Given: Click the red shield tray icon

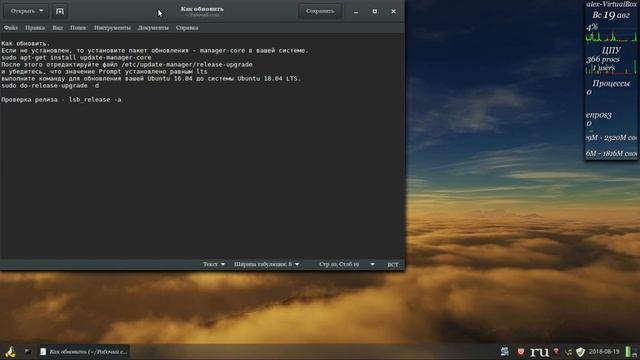Looking at the screenshot, I should pos(520,351).
